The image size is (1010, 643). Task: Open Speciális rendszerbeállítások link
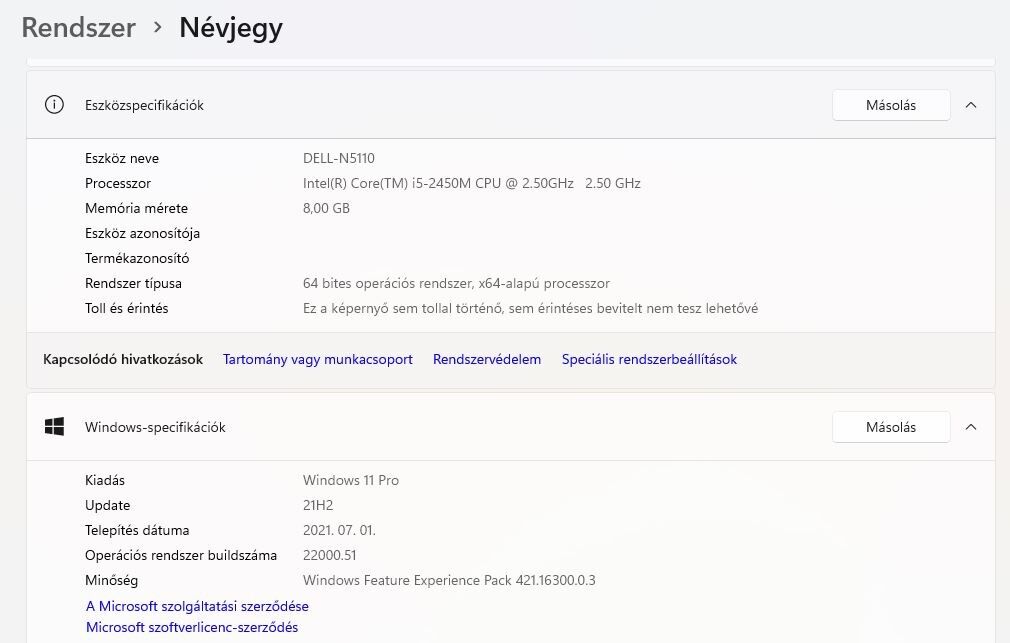click(649, 359)
